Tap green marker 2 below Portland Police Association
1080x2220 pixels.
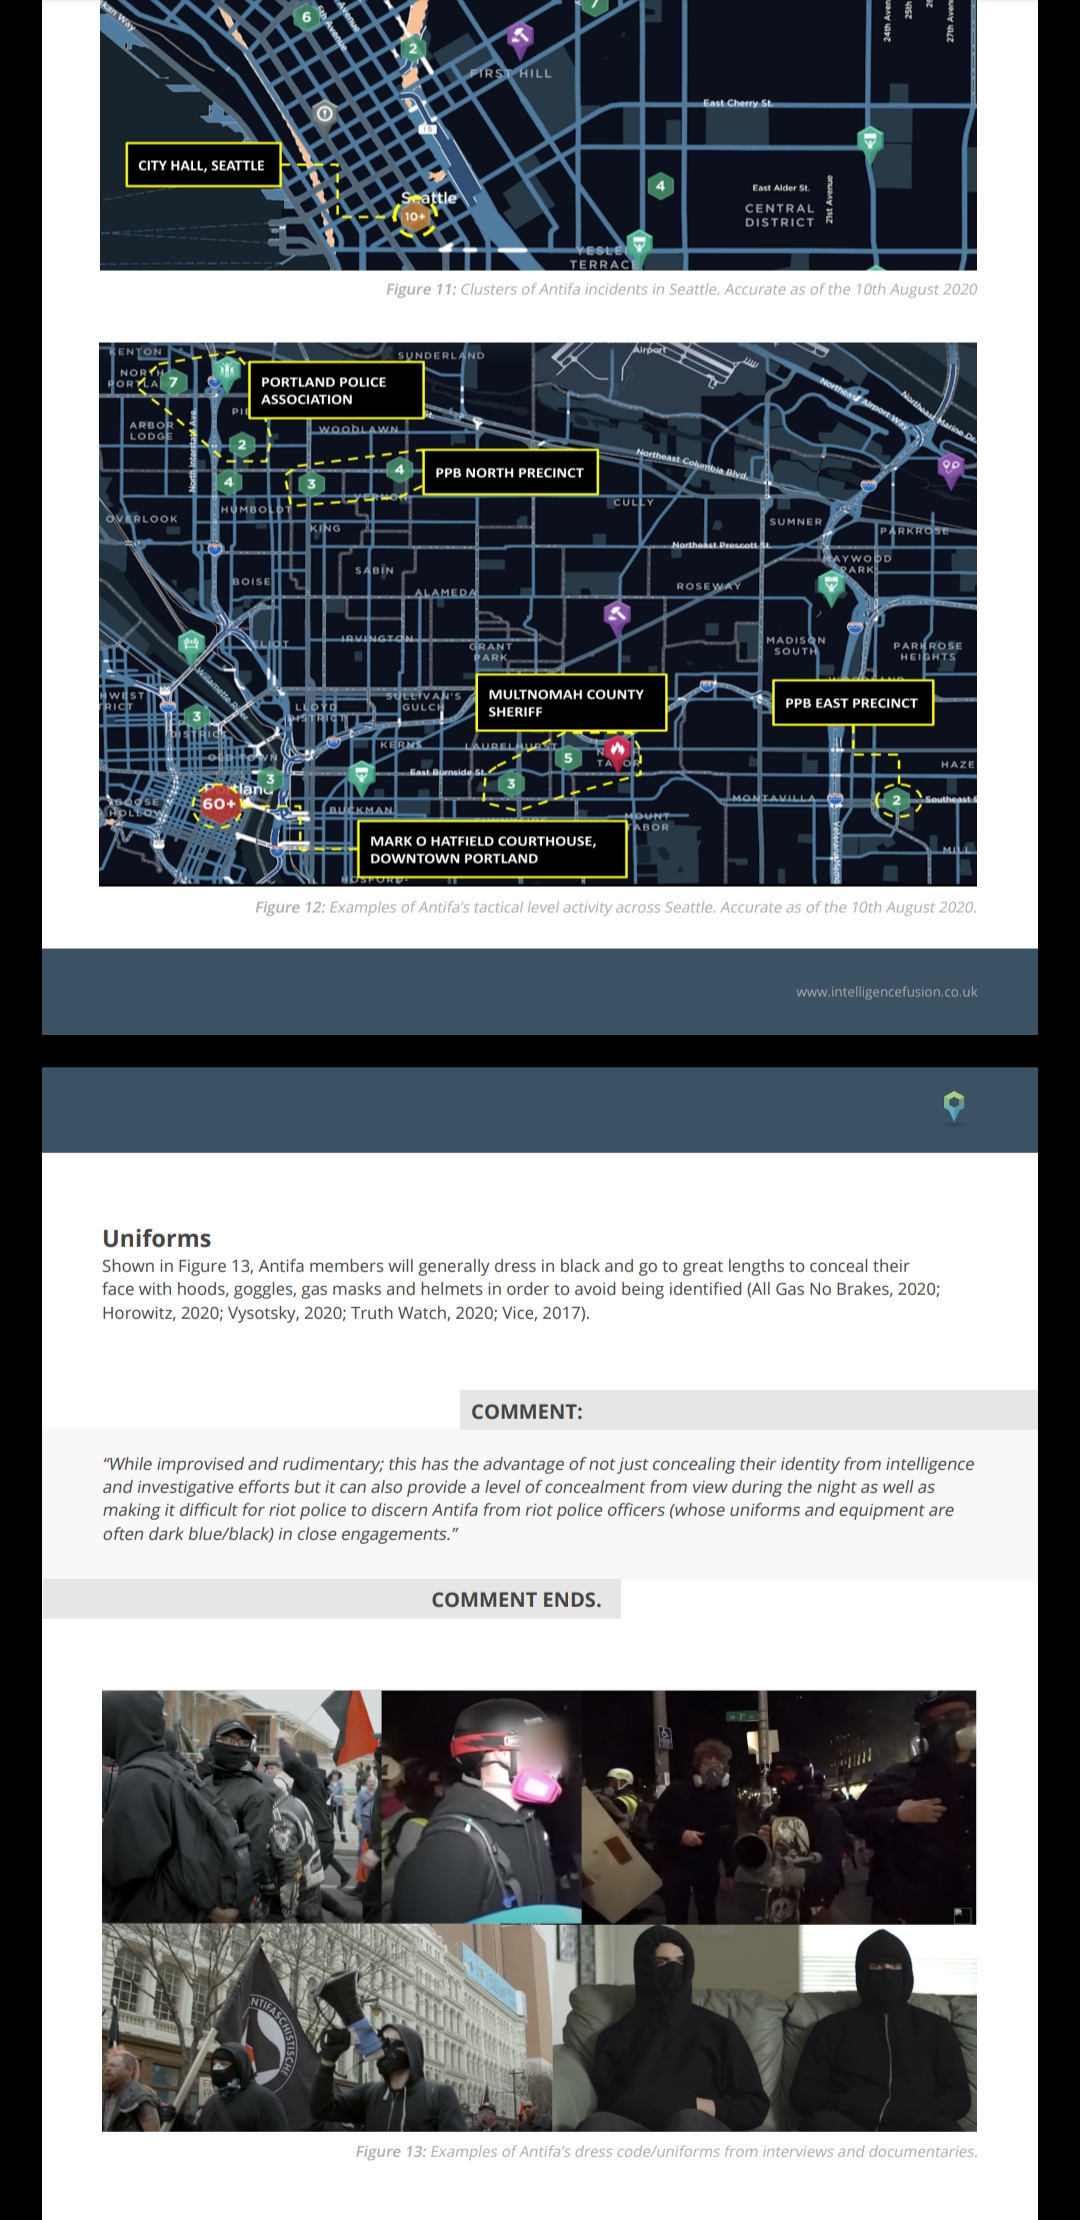241,444
